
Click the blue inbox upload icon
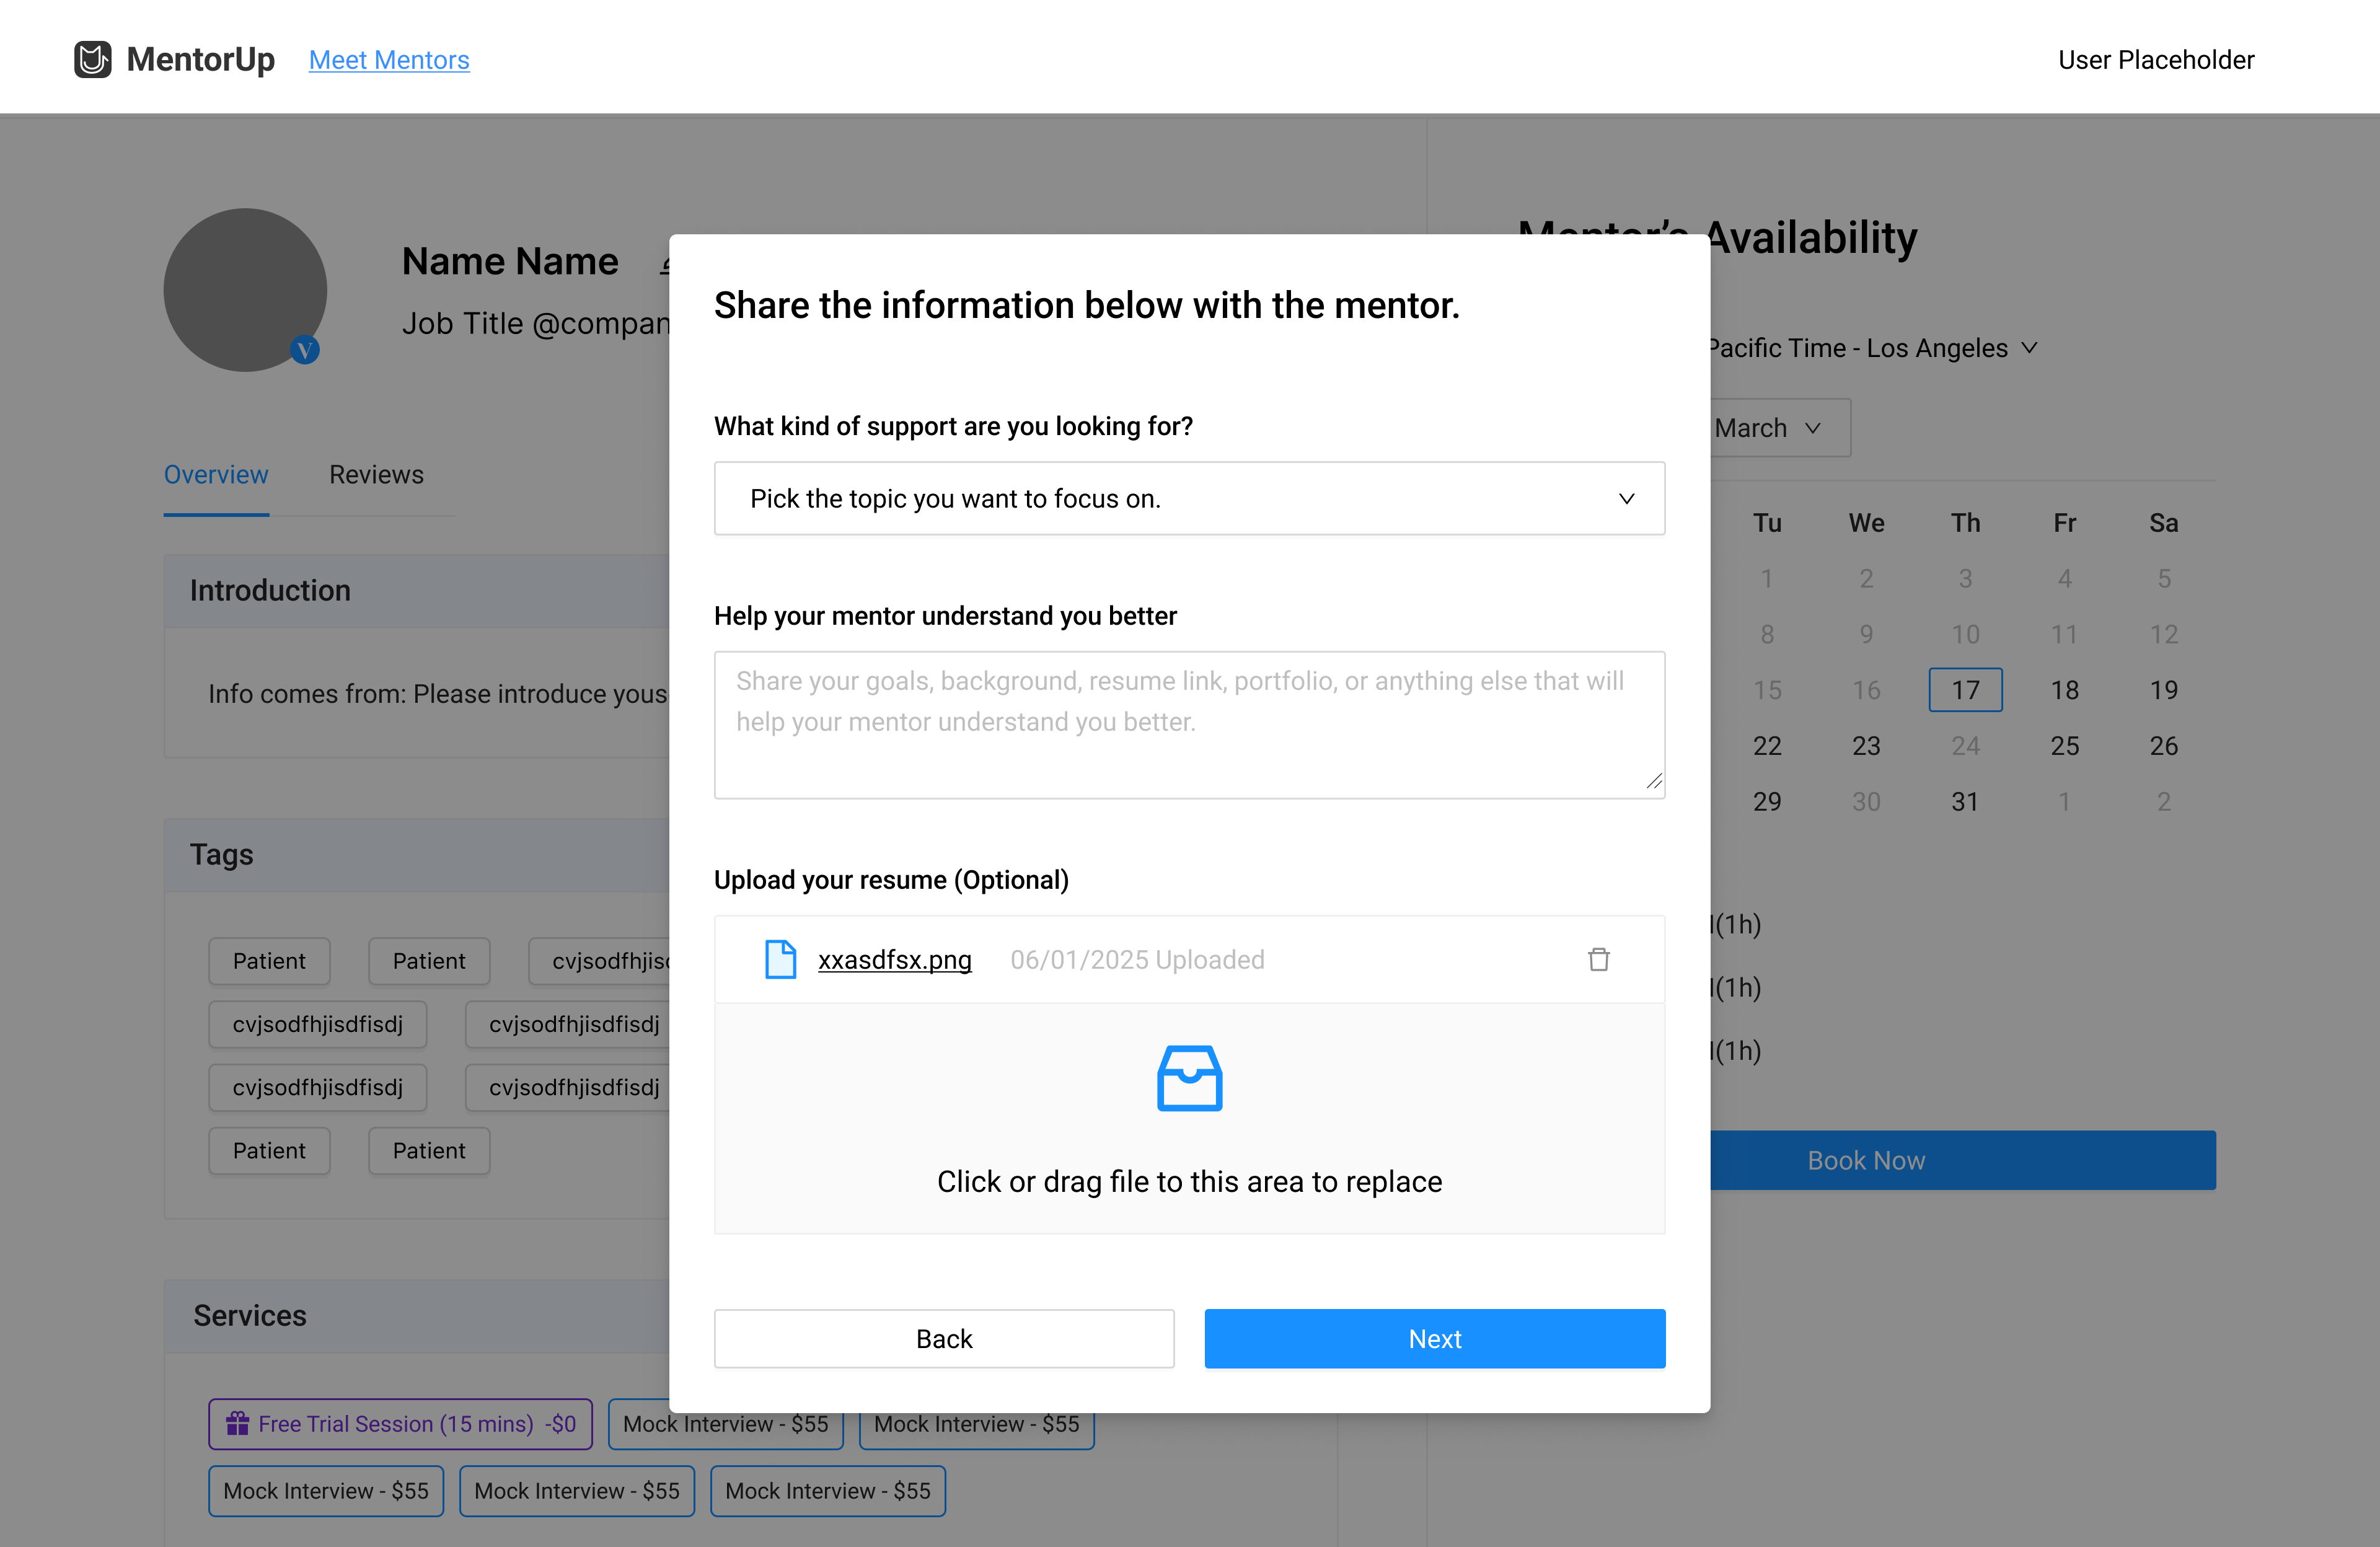1189,1078
